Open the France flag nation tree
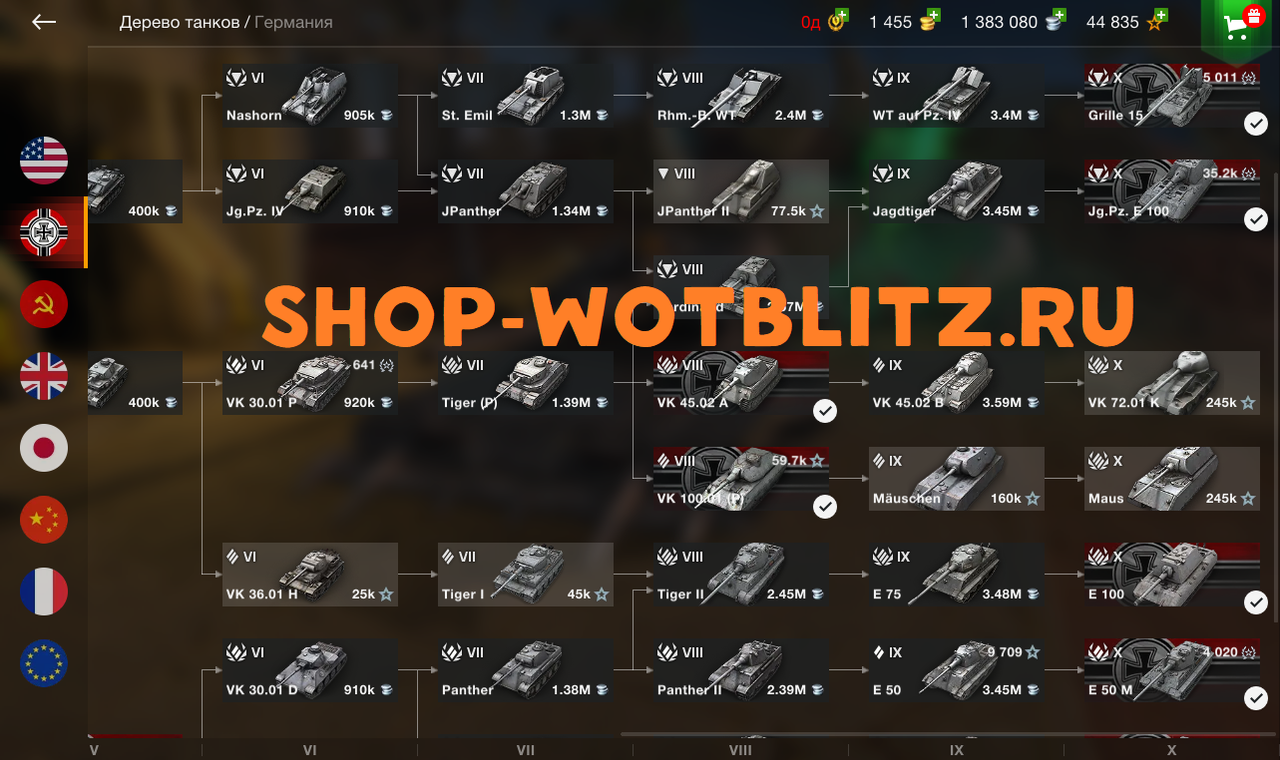Viewport: 1280px width, 760px height. coord(44,592)
